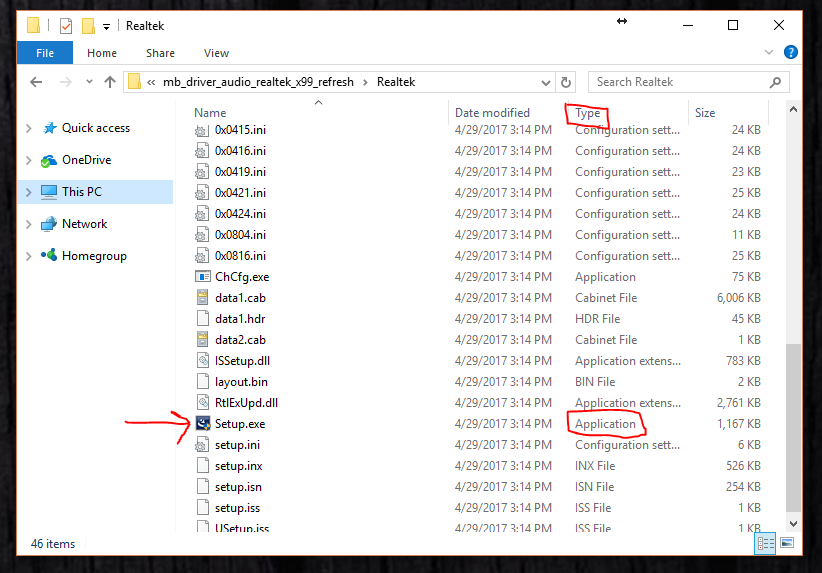
Task: Expand the Quick access tree node
Action: click(x=29, y=128)
